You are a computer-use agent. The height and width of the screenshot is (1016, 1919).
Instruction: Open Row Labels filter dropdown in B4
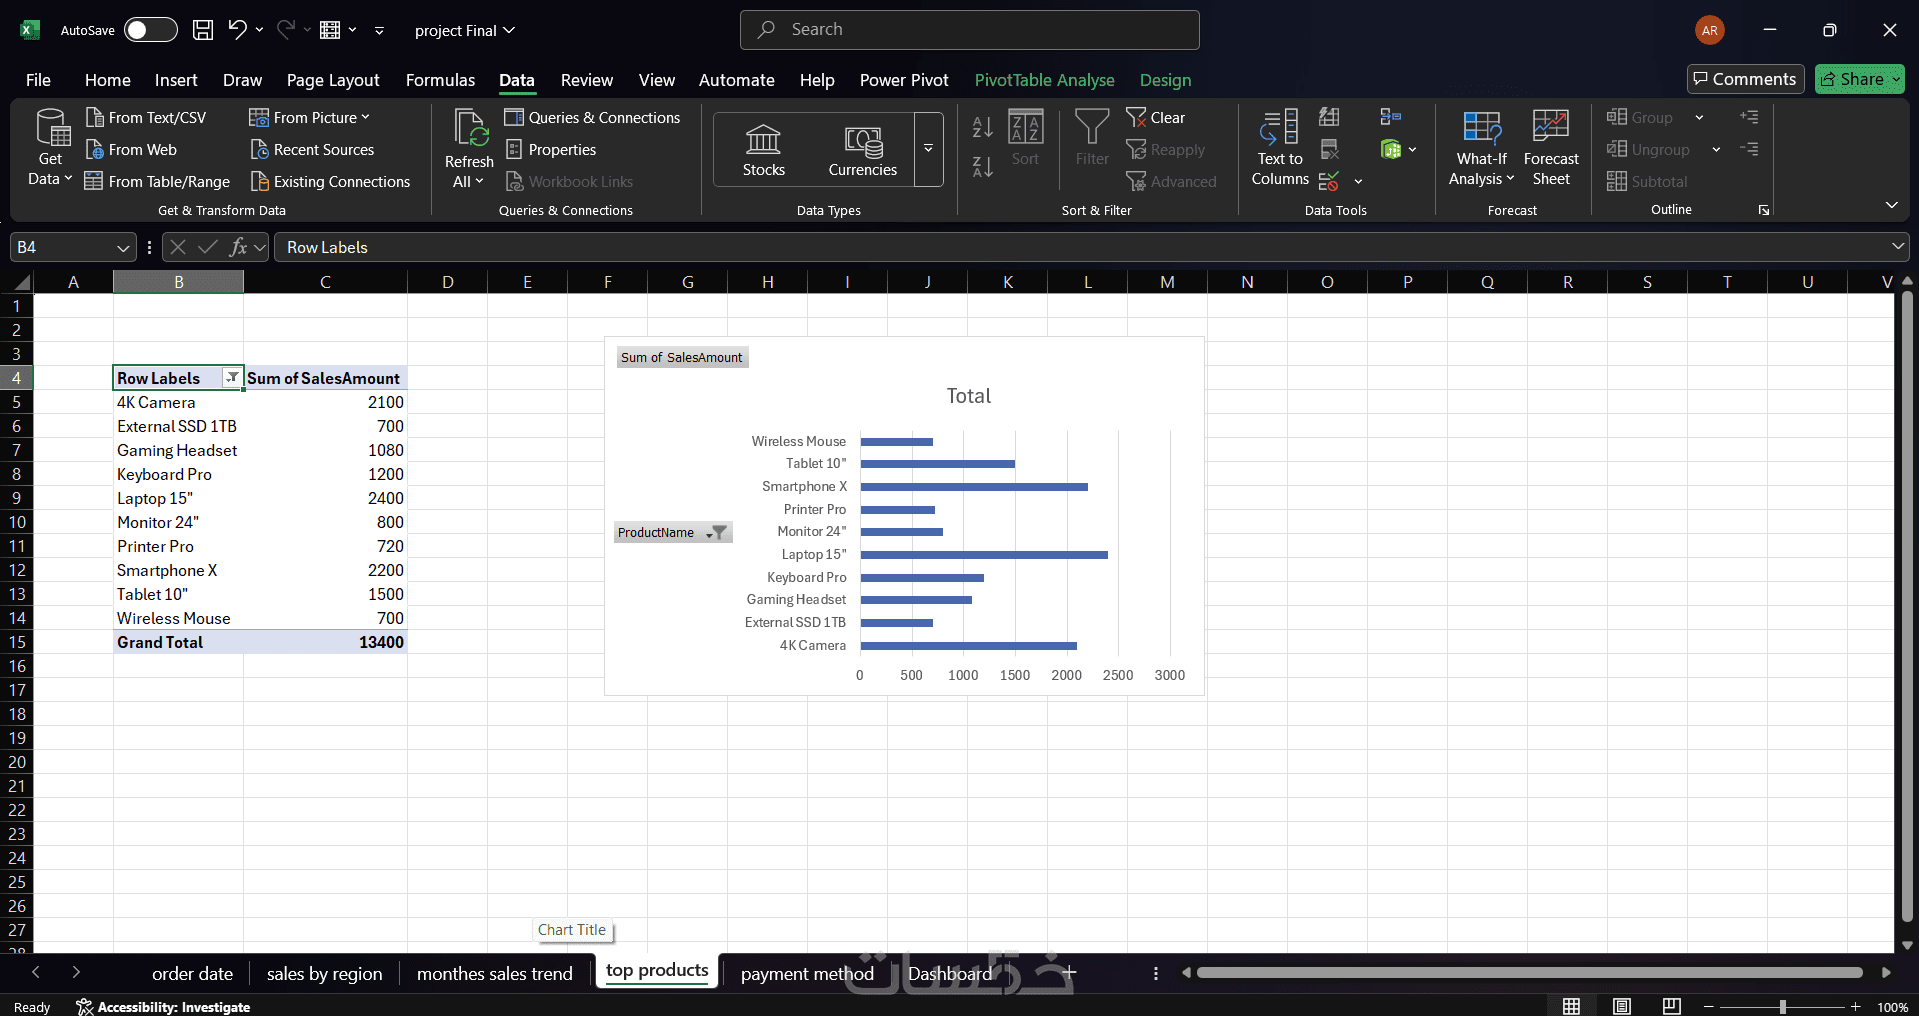pyautogui.click(x=232, y=377)
